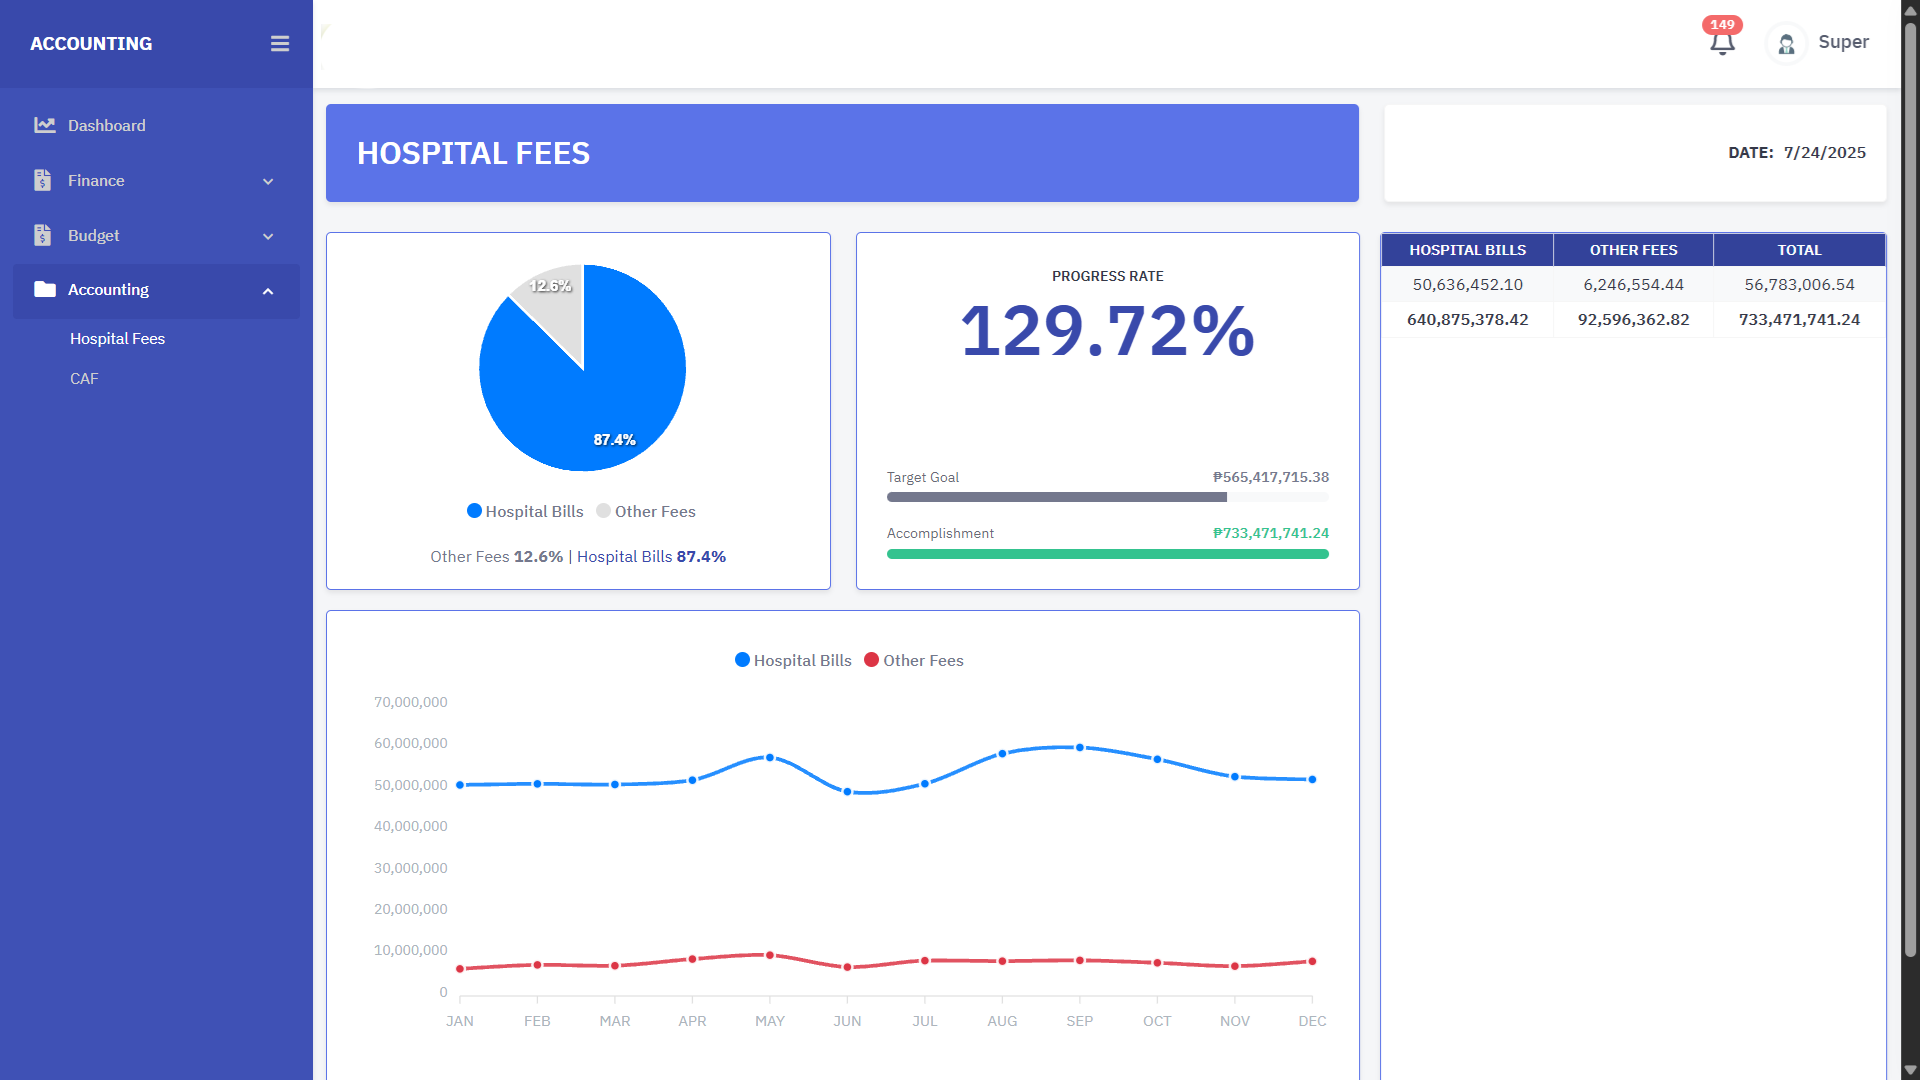The height and width of the screenshot is (1080, 1920).
Task: Hide Other Fees series in line chart legend
Action: pyautogui.click(x=914, y=660)
